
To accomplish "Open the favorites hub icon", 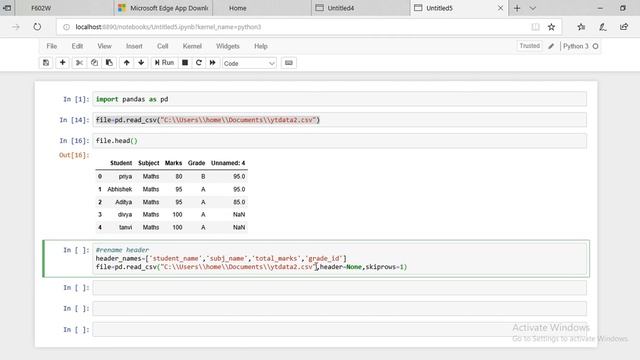I will pos(581,27).
